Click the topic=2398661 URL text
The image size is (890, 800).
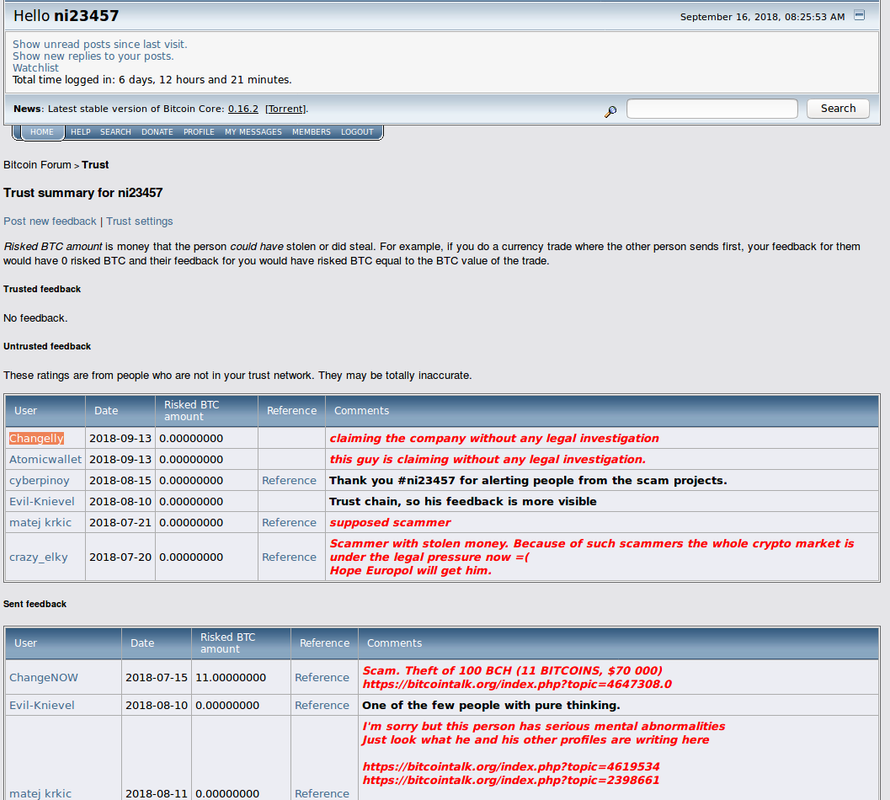tap(511, 781)
